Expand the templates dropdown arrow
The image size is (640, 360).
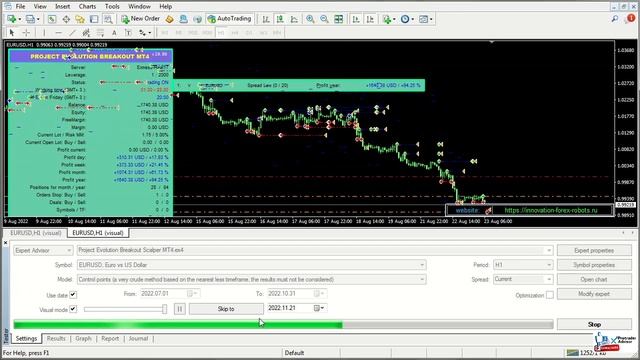(x=431, y=19)
